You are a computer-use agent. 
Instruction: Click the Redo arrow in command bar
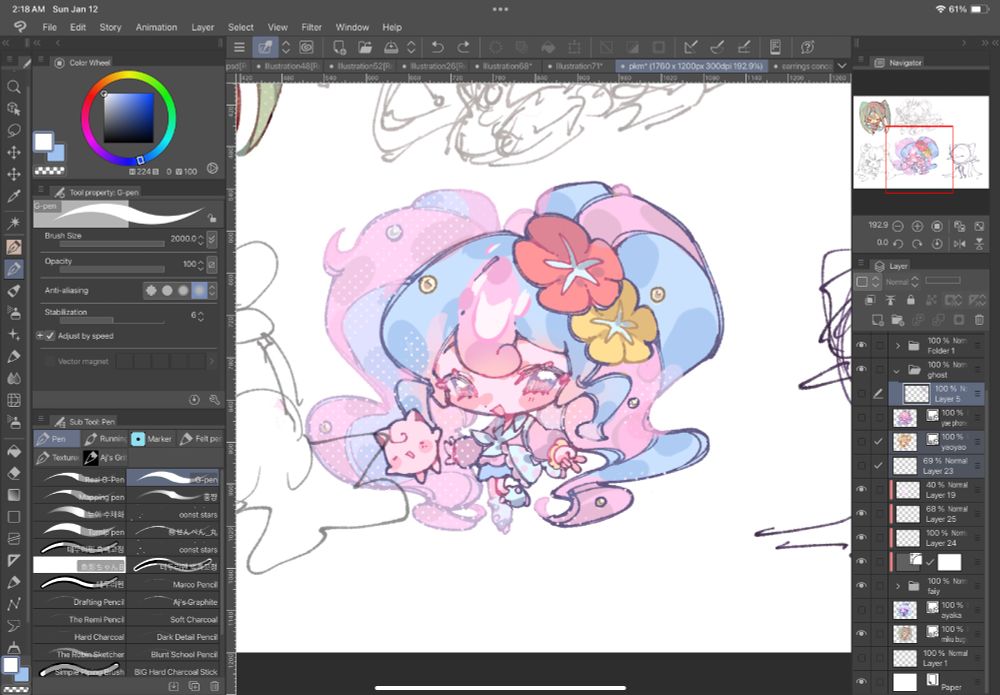coord(464,47)
